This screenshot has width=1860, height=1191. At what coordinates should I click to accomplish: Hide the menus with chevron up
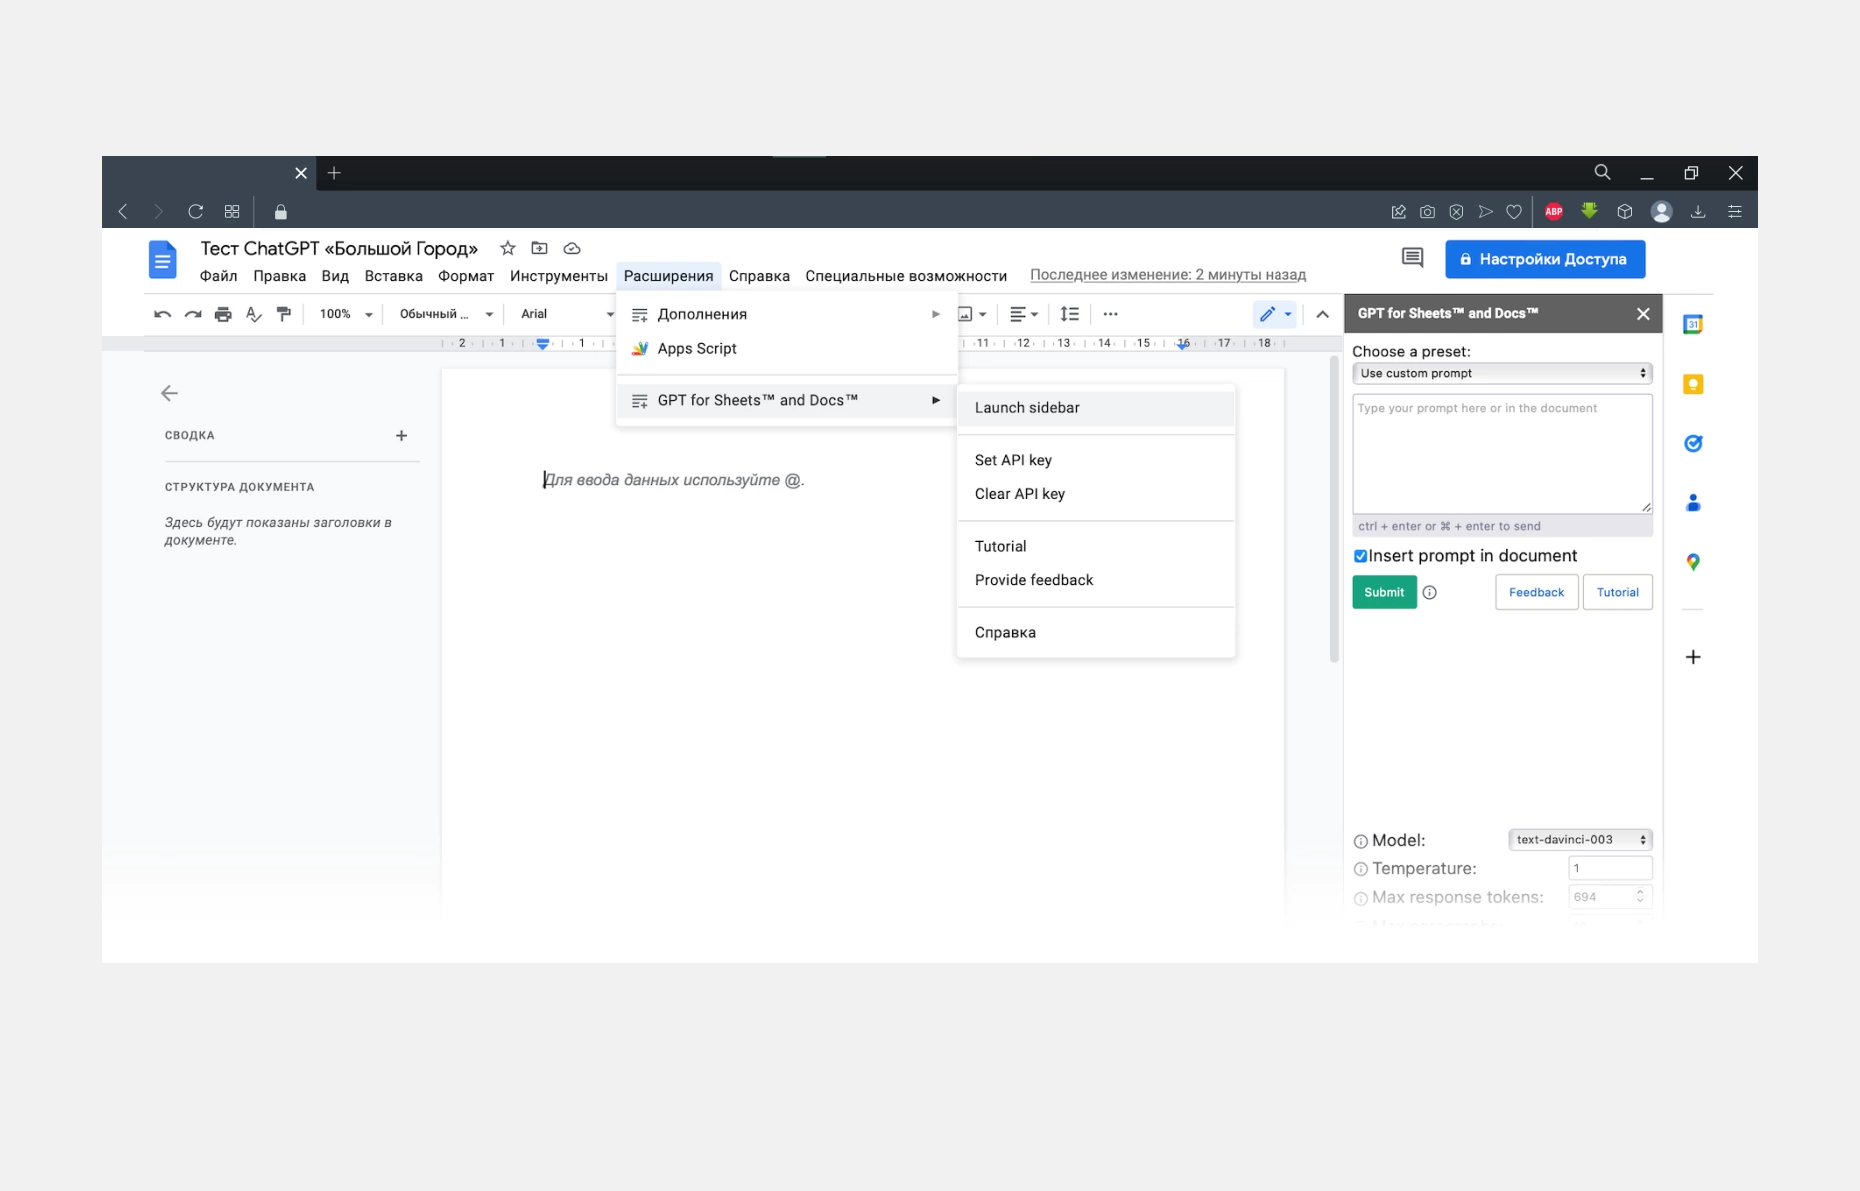[x=1322, y=314]
